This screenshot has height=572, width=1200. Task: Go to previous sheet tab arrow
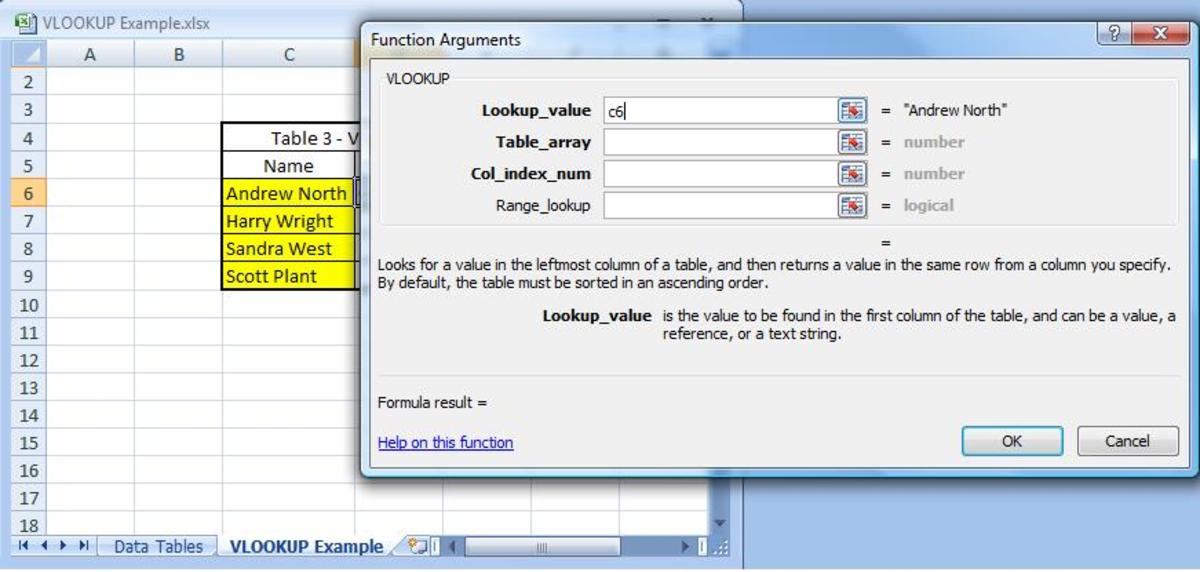click(44, 546)
